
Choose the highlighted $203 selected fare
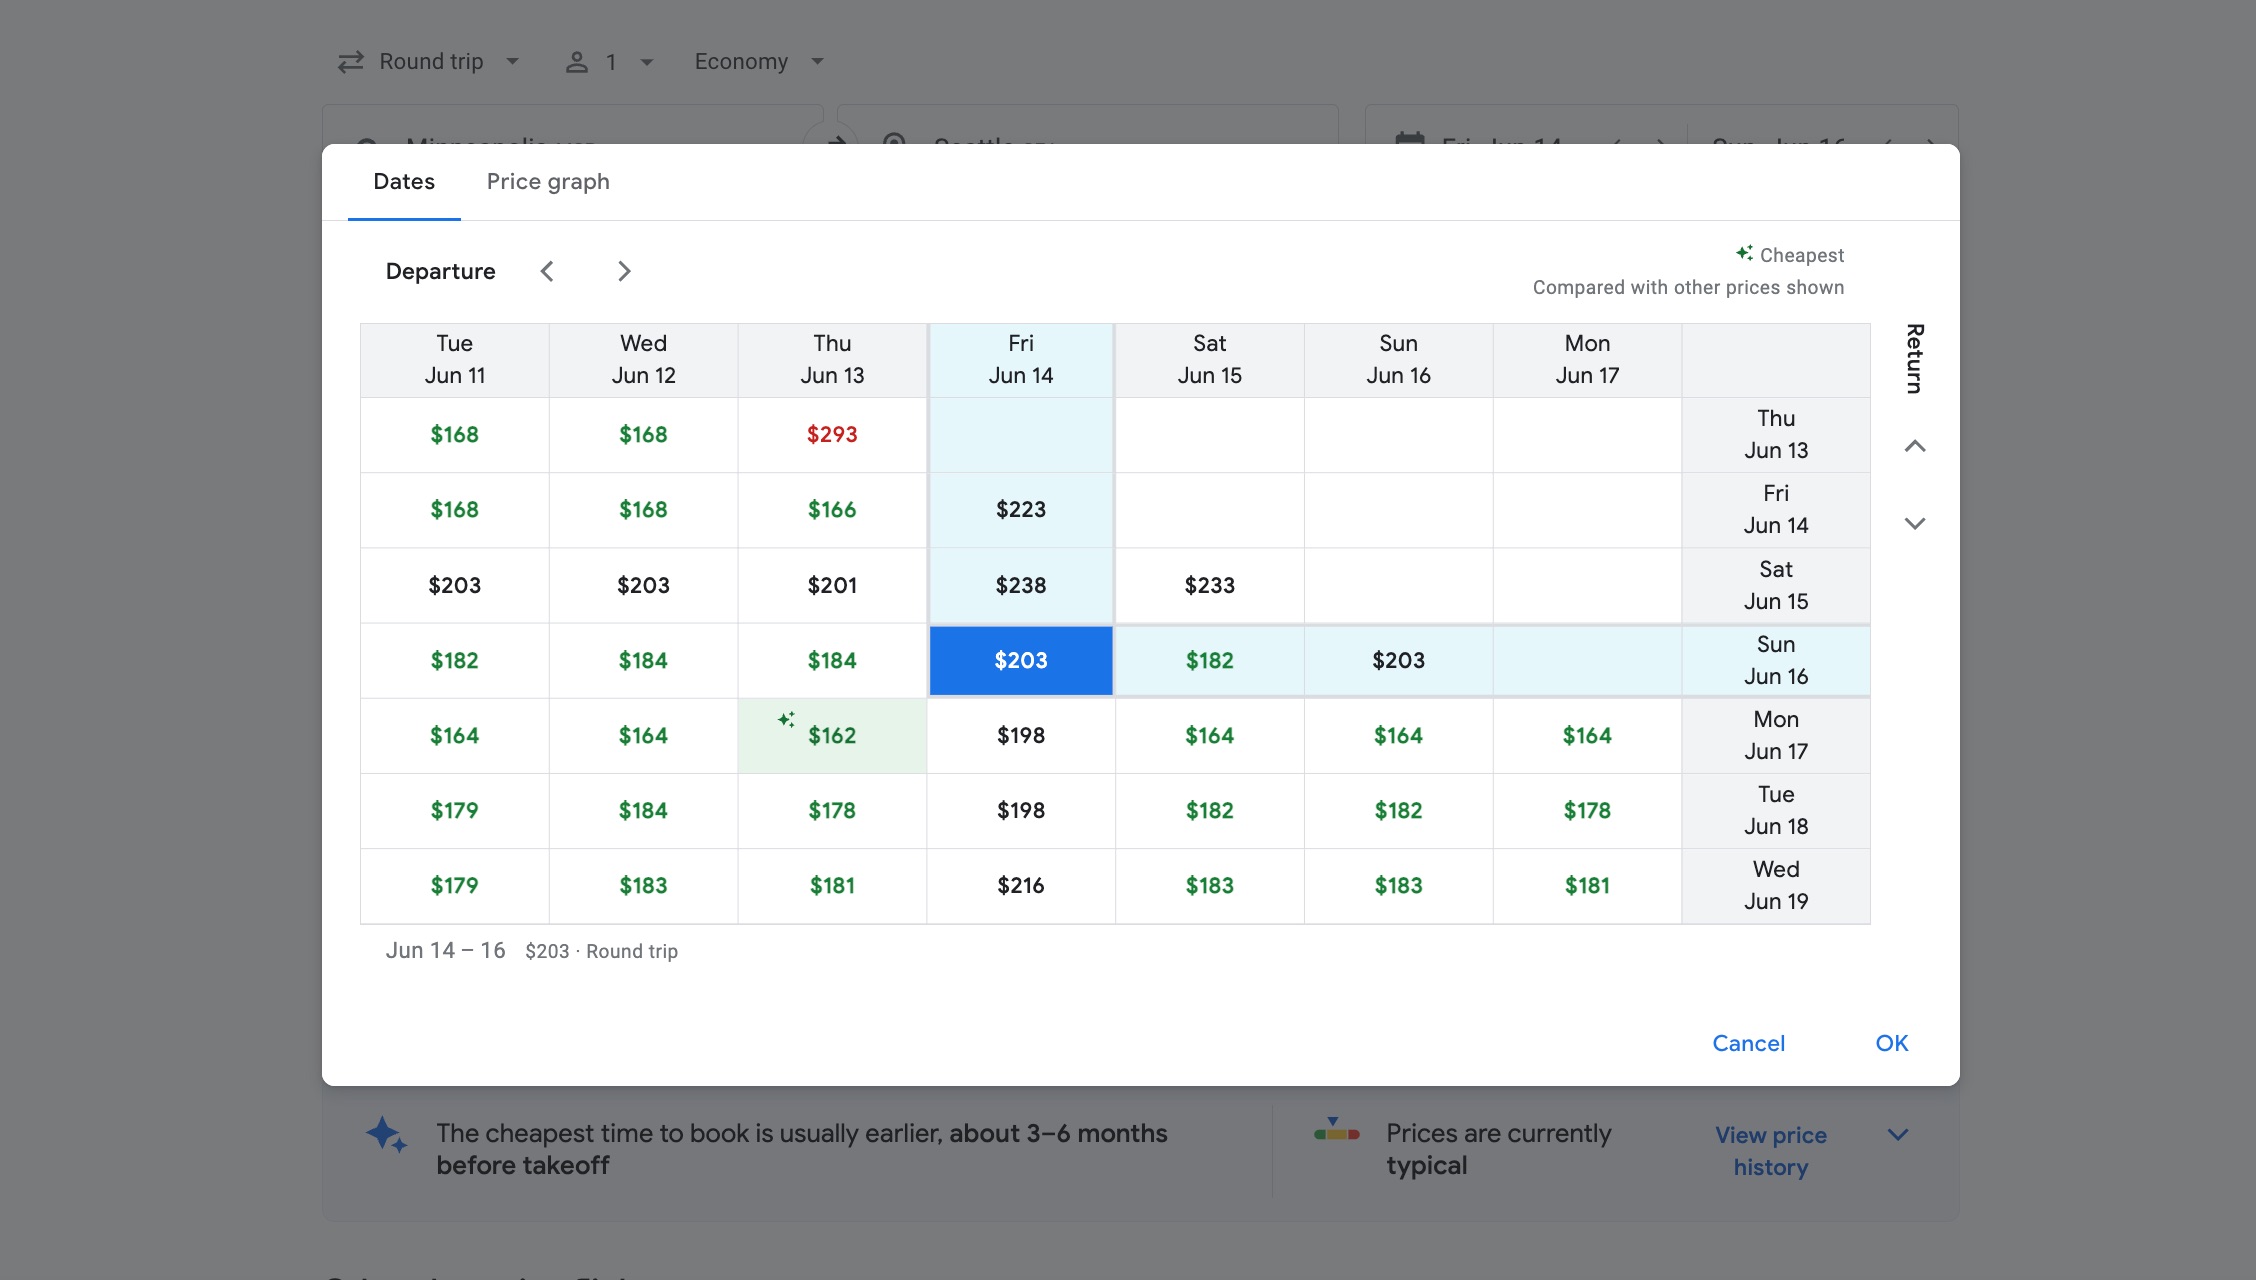tap(1021, 660)
